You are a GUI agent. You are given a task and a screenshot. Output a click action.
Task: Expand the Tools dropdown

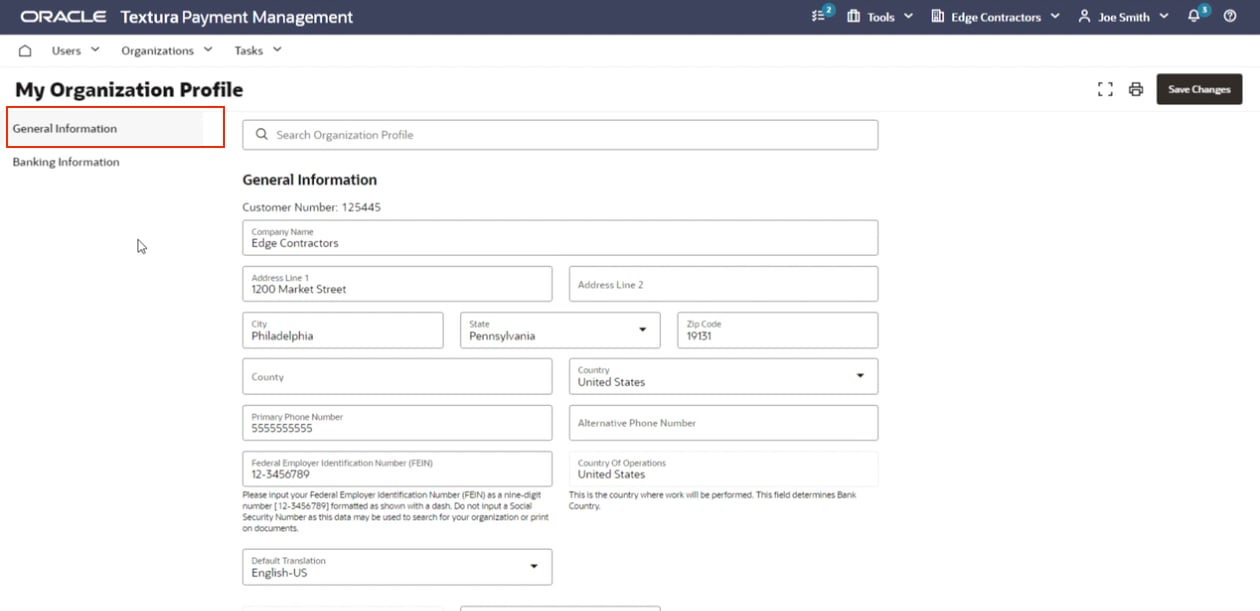[x=880, y=17]
